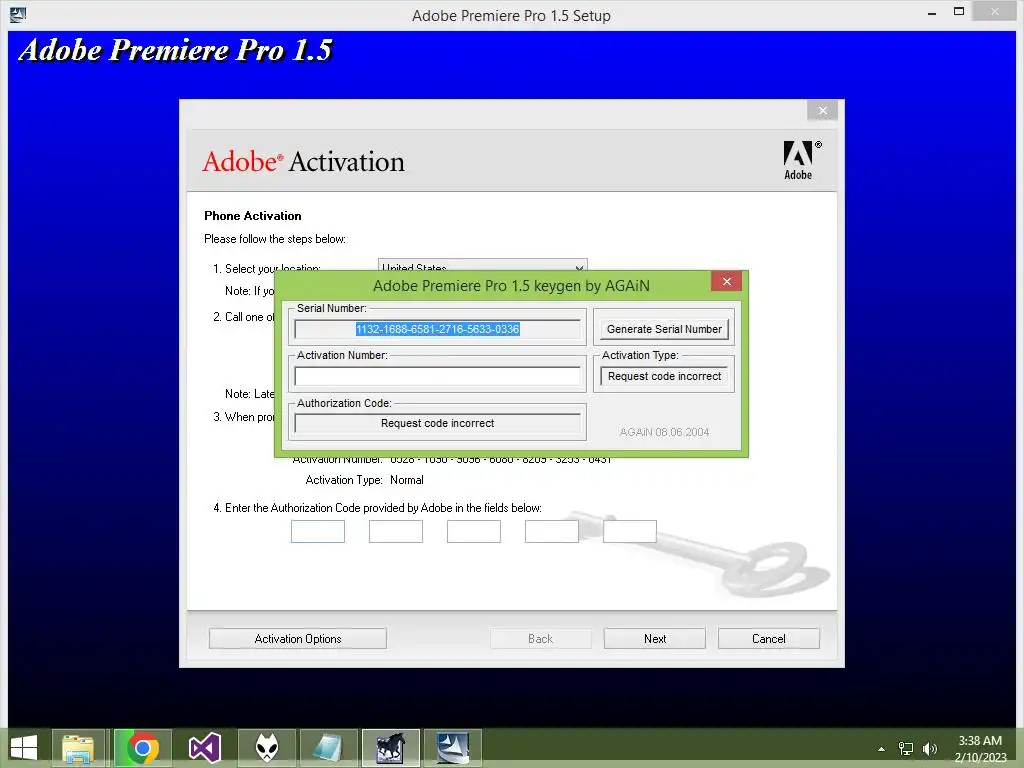Focus the fifth Authorization Code box
This screenshot has height=768, width=1024.
630,532
